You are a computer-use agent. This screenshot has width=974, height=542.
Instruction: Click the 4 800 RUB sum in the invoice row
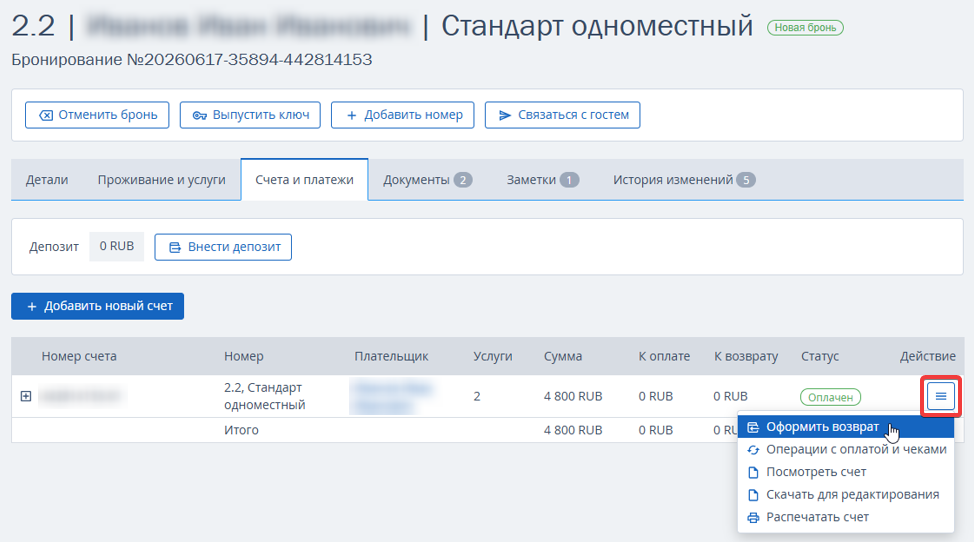pyautogui.click(x=573, y=397)
